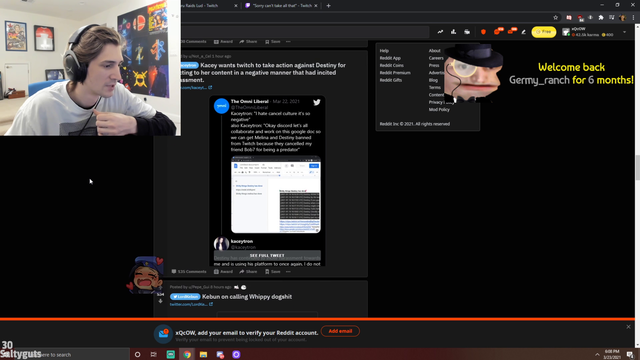This screenshot has width=640, height=360.
Task: Open Cortana circle icon on taskbar
Action: coord(138,354)
